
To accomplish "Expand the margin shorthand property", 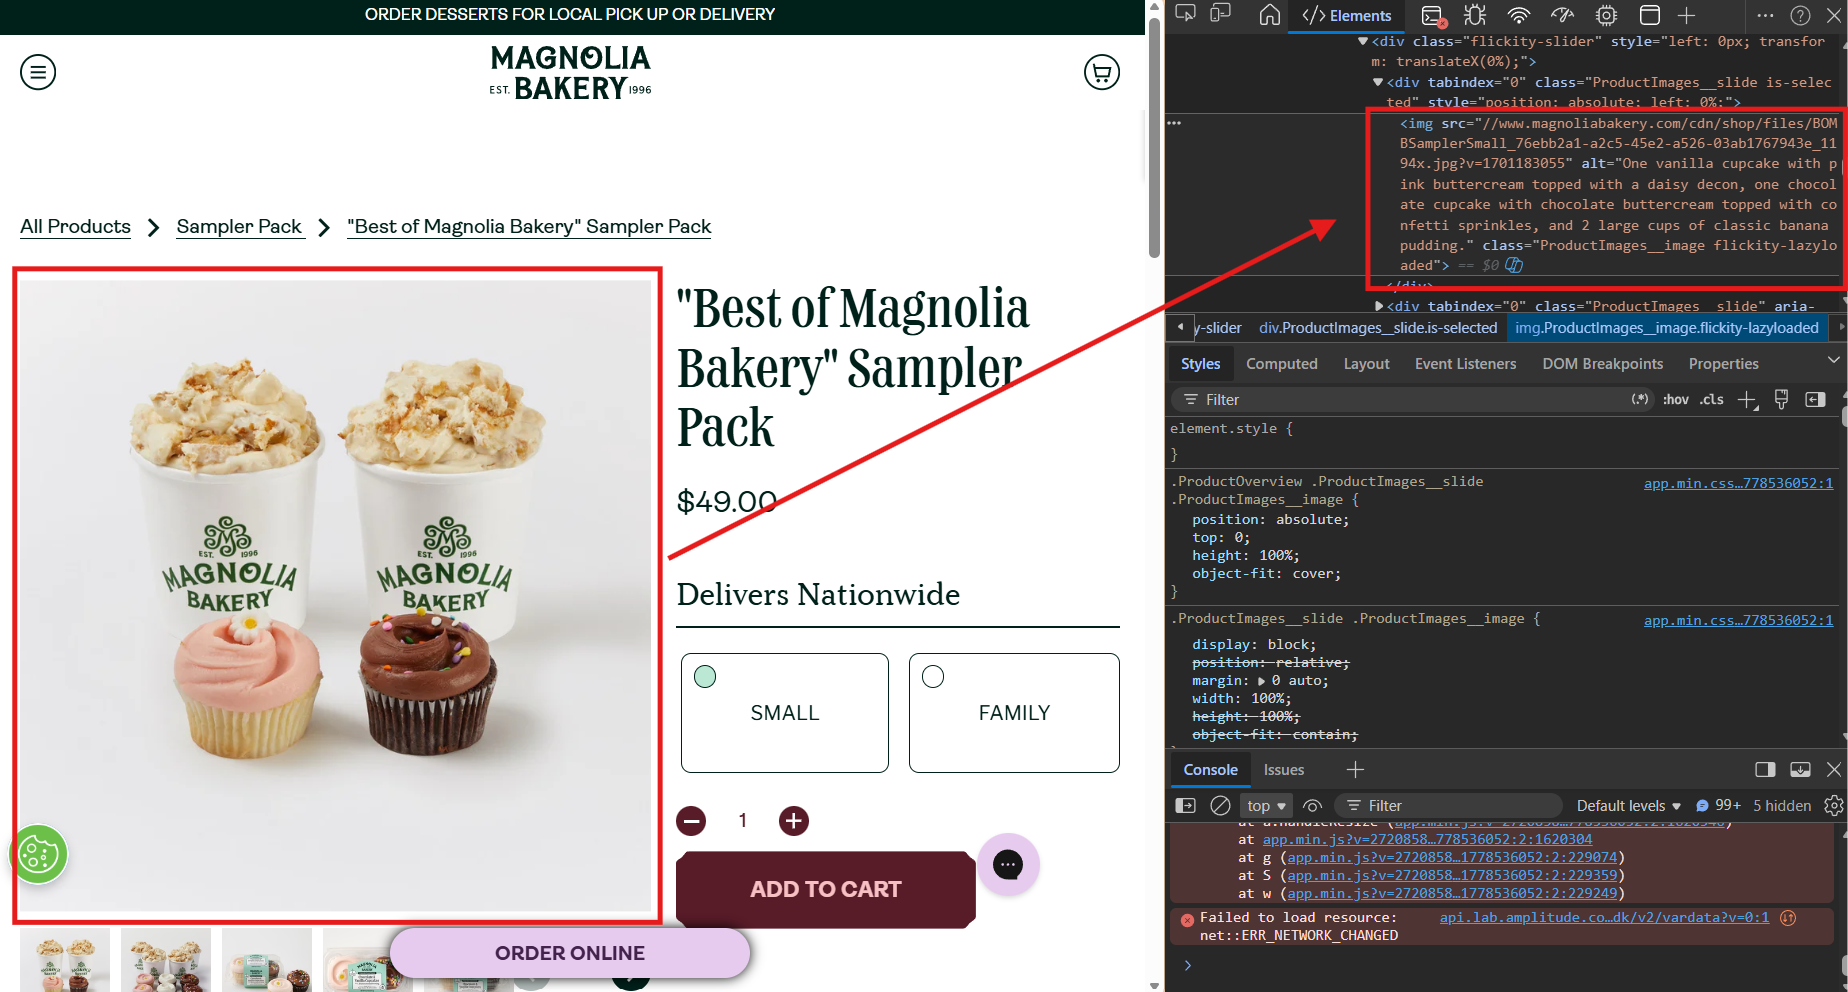I will click(x=1261, y=681).
